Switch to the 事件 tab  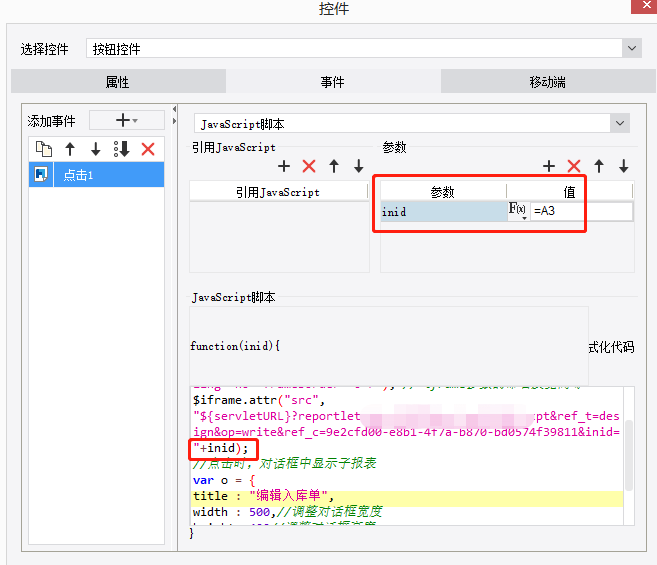pyautogui.click(x=333, y=81)
